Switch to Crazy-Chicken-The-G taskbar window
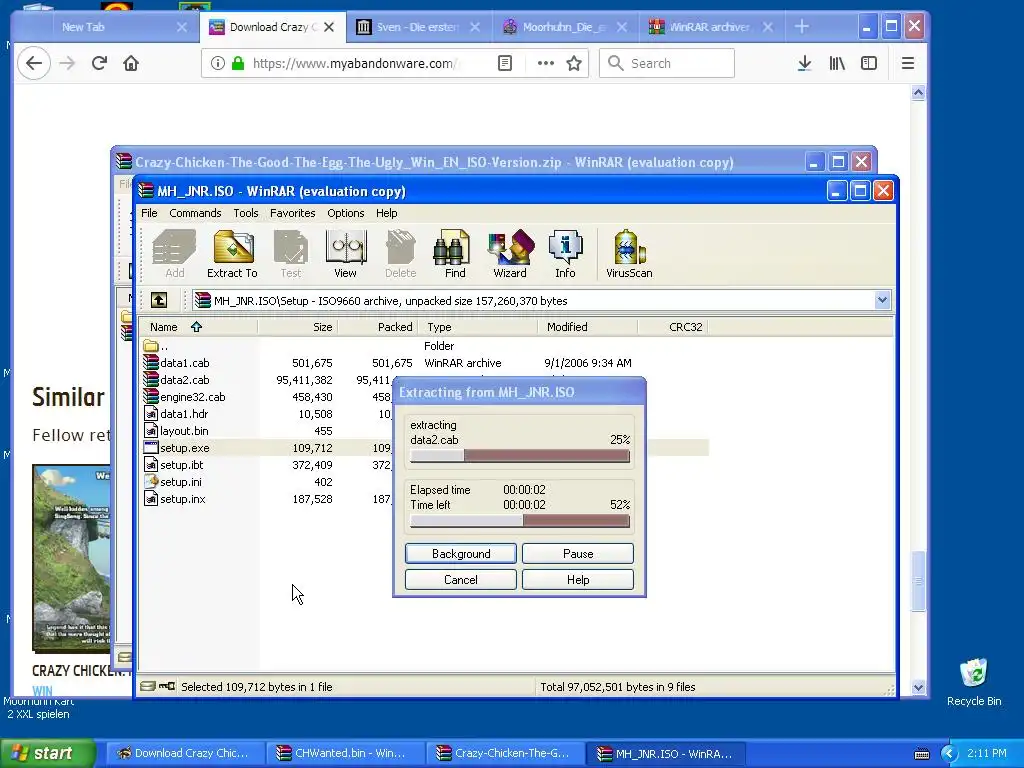 [504, 753]
